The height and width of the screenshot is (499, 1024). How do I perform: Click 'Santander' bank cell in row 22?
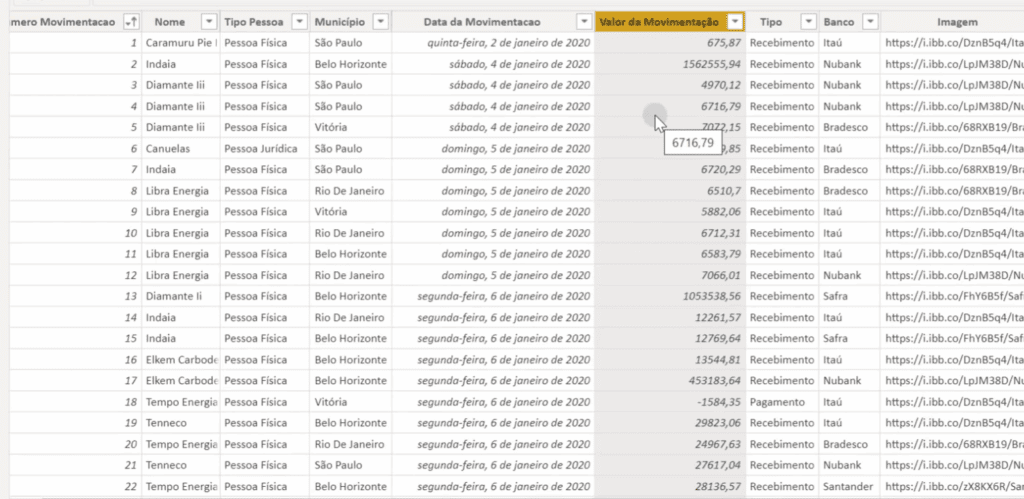(x=850, y=487)
